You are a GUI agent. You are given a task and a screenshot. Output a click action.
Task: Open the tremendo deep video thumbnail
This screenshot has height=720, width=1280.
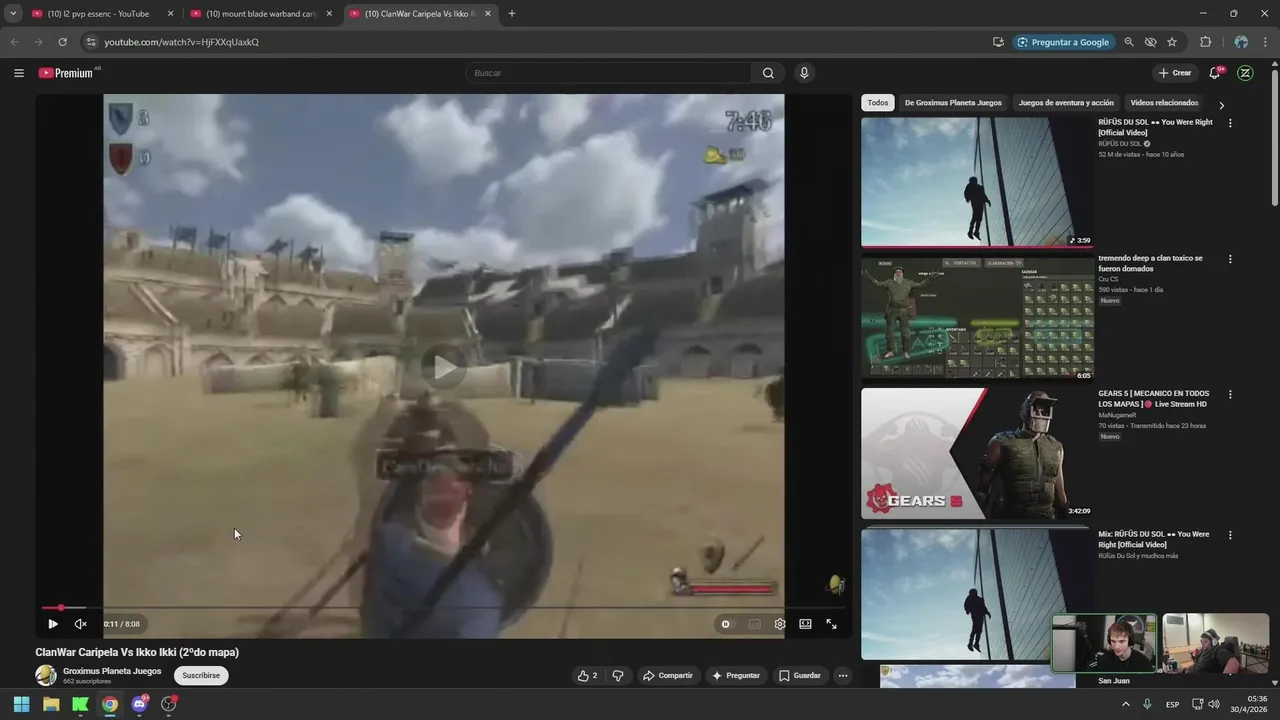pos(977,318)
